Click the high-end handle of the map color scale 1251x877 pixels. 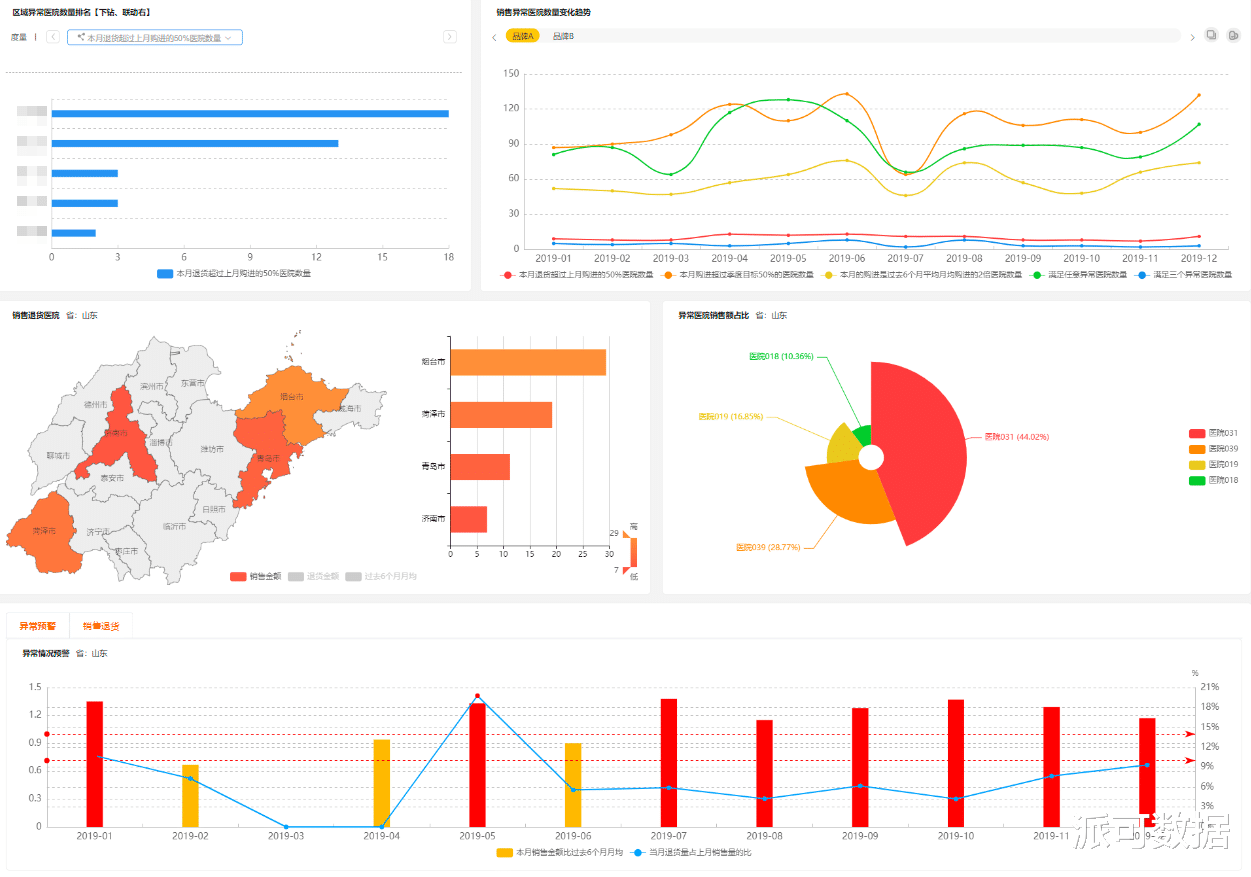point(626,535)
